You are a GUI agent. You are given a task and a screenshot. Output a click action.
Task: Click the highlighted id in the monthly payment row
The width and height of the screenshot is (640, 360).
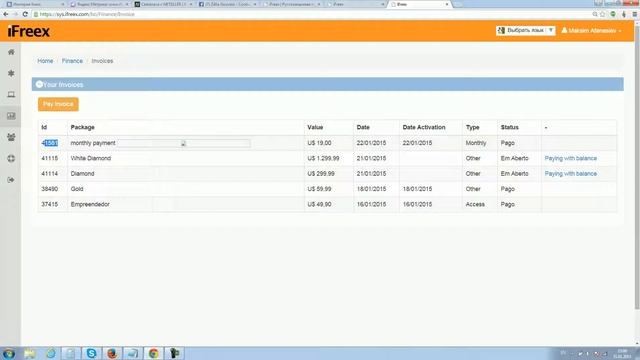pyautogui.click(x=49, y=143)
